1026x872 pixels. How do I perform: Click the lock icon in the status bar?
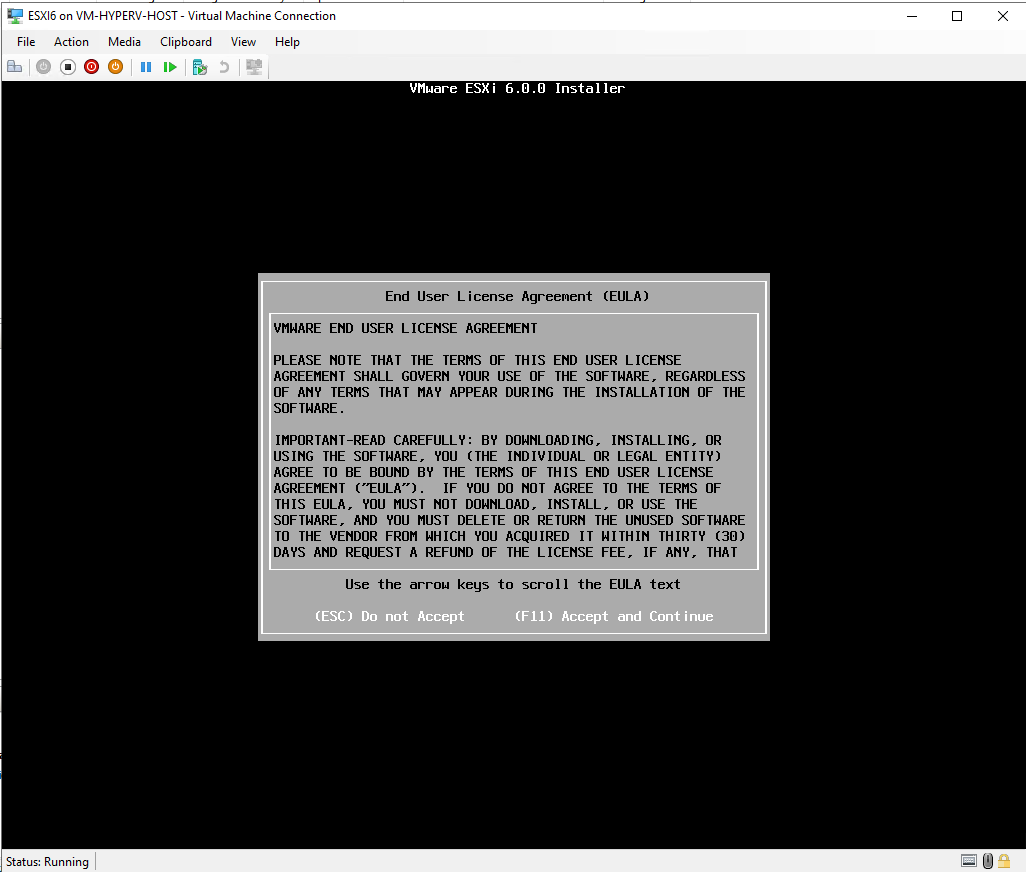click(x=1004, y=861)
